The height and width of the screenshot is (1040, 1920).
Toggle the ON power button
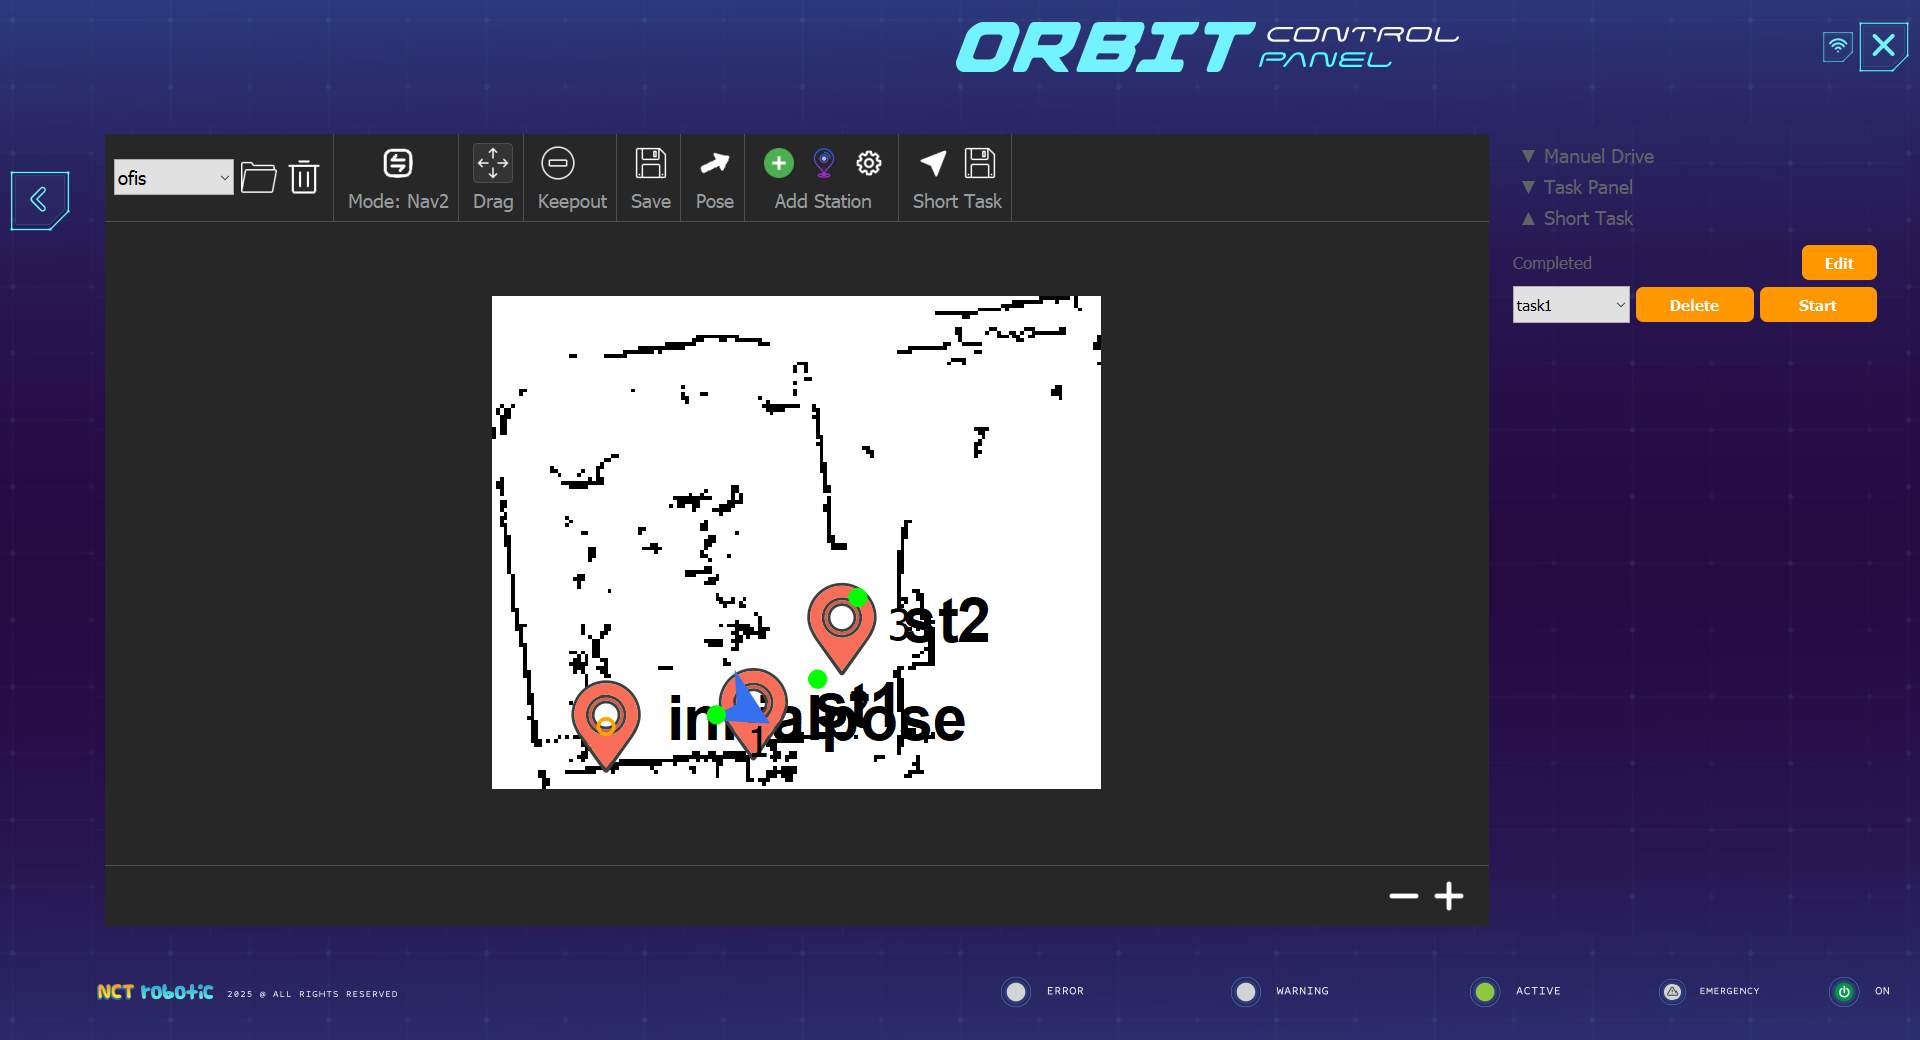(1844, 991)
